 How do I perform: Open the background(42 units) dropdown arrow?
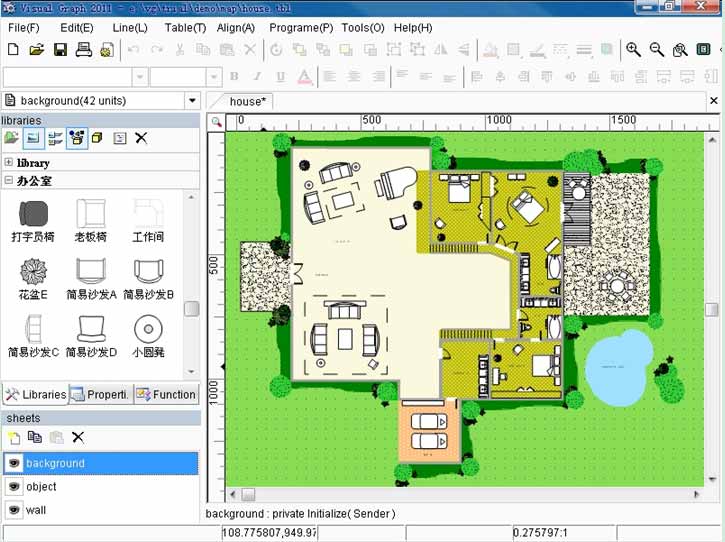[x=192, y=100]
